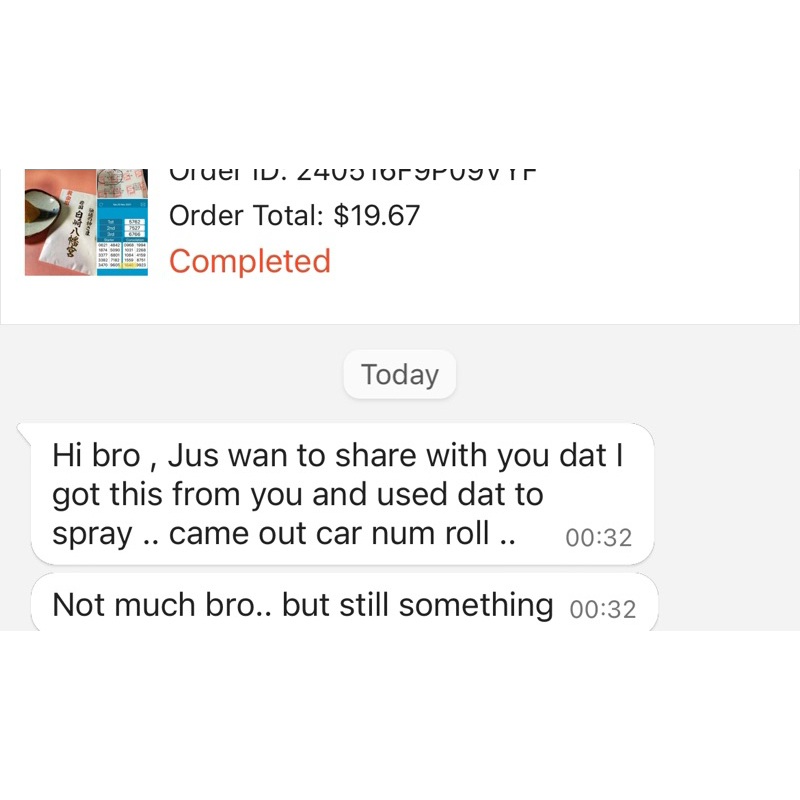The image size is (800, 800).
Task: Tap the orange Completed status label
Action: [249, 261]
